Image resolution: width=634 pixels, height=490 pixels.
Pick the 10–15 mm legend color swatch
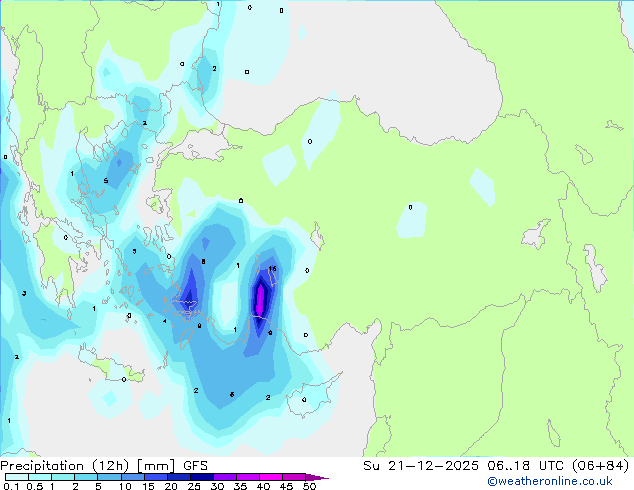coord(133,477)
